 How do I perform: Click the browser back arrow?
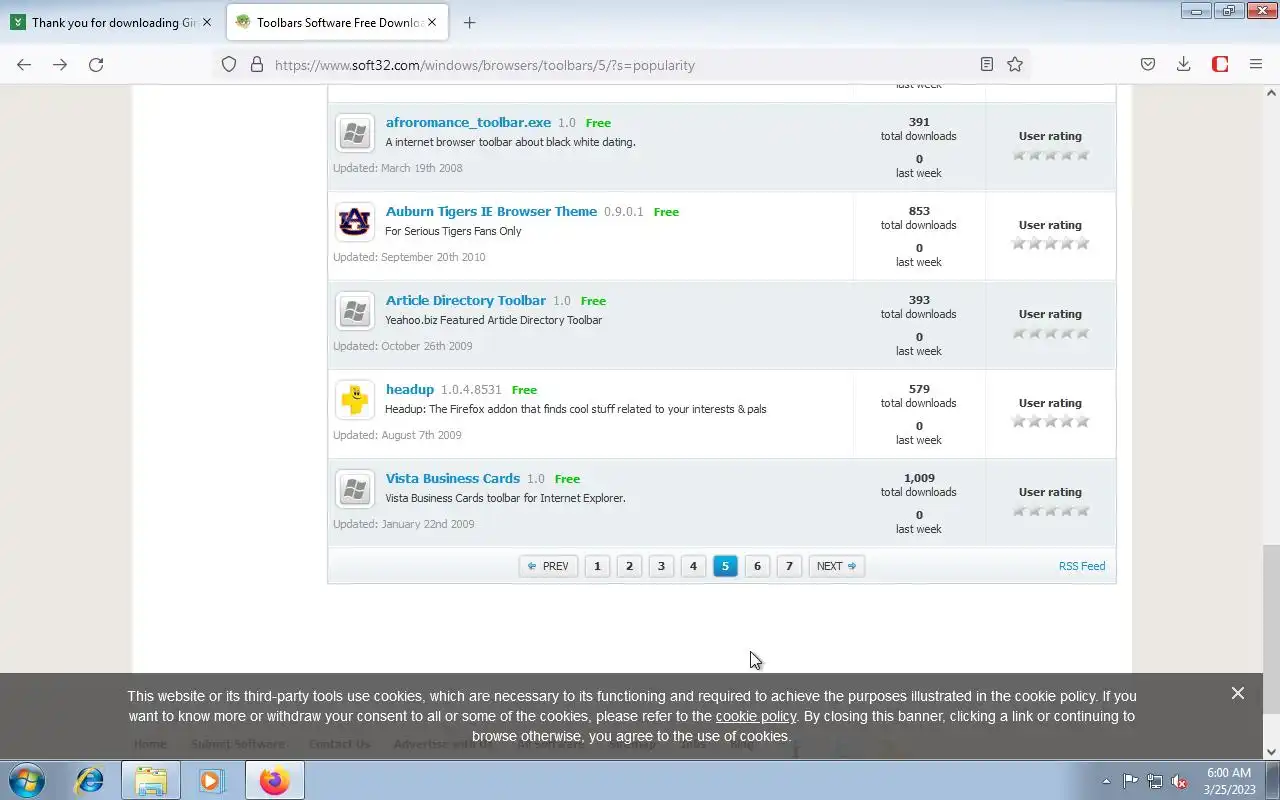(24, 64)
